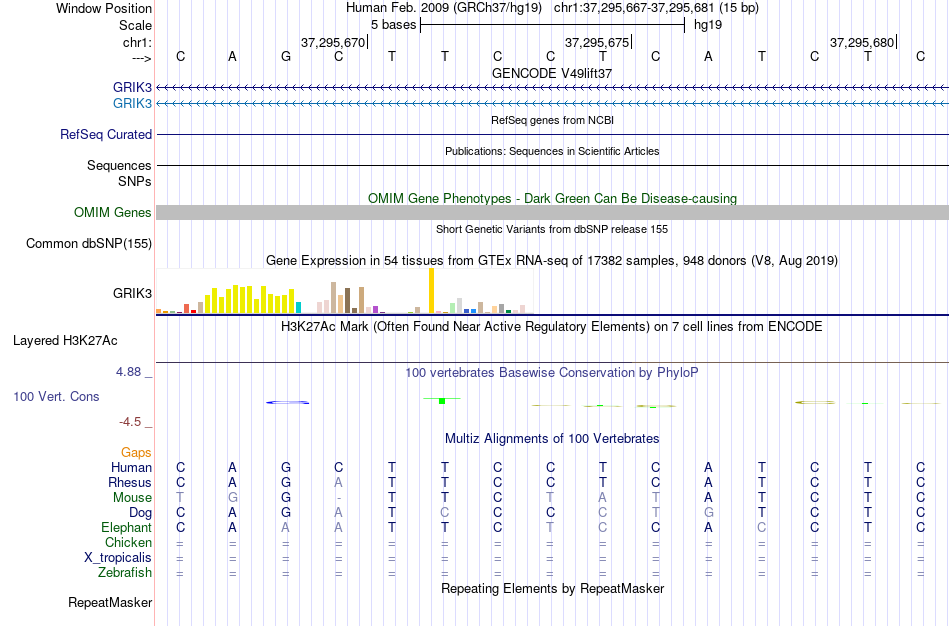This screenshot has height=626, width=950.
Task: Click the 37,295,680 position label
Action: pos(862,42)
